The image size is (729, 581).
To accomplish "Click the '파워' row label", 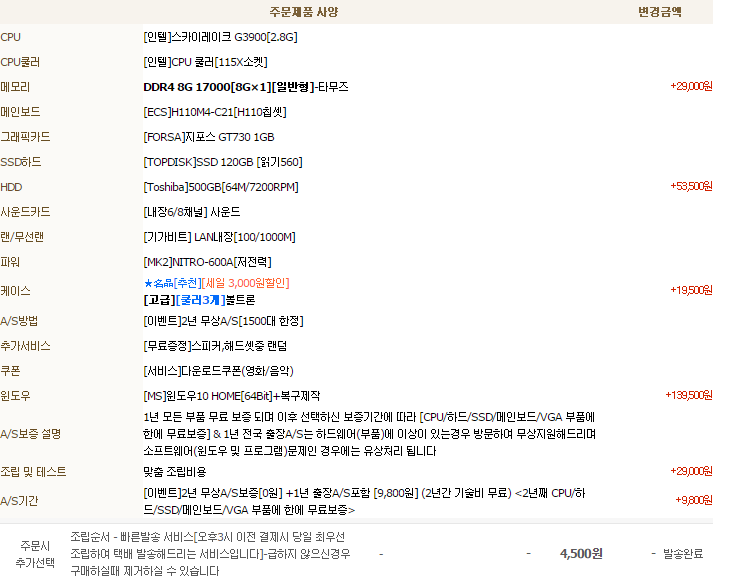I will pos(10,262).
